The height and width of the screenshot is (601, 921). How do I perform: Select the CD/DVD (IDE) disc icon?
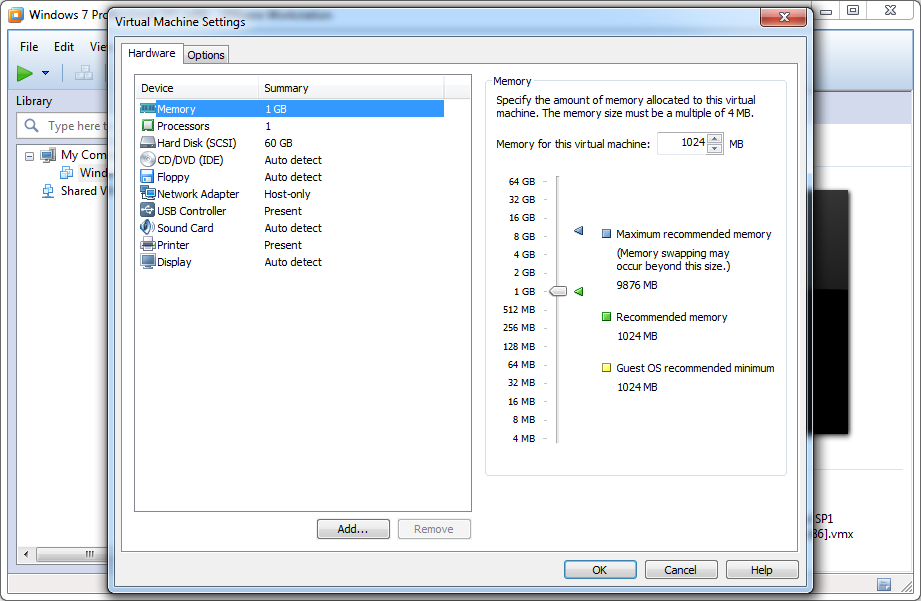click(x=148, y=160)
